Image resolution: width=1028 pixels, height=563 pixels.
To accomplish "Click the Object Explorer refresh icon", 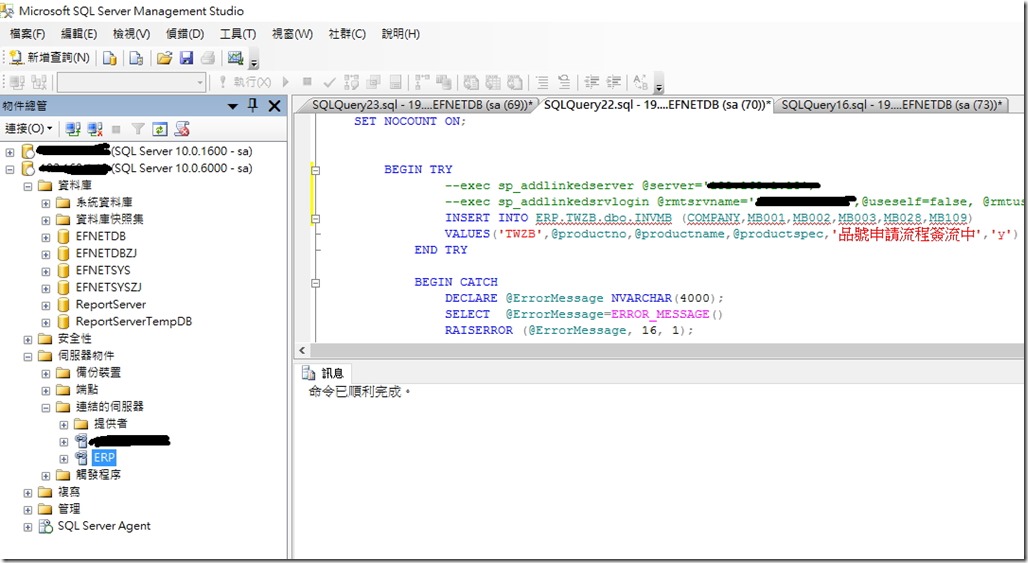I will pos(160,129).
